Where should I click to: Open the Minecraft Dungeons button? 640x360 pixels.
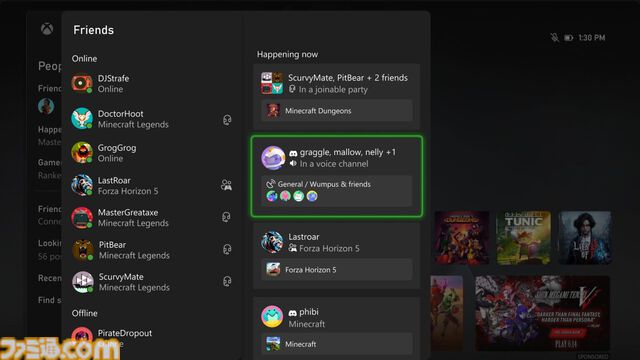click(336, 111)
